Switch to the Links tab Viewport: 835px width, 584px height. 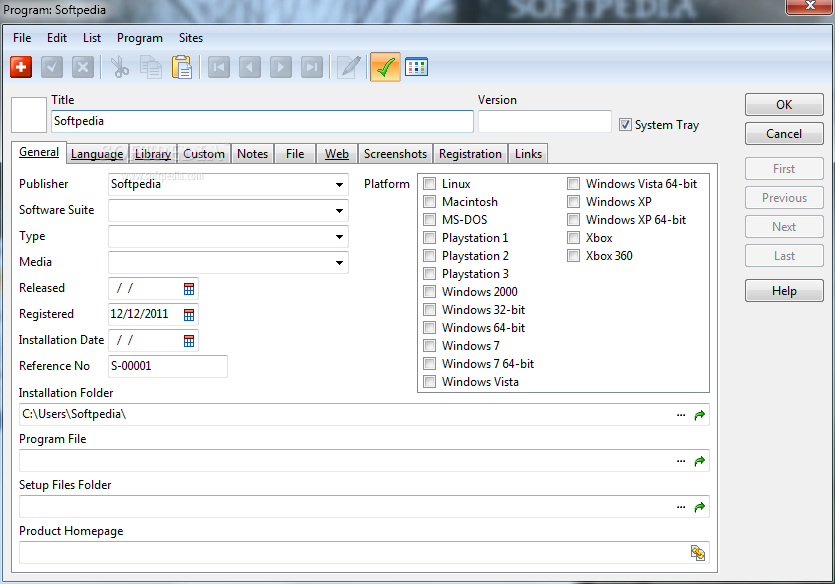click(x=528, y=154)
